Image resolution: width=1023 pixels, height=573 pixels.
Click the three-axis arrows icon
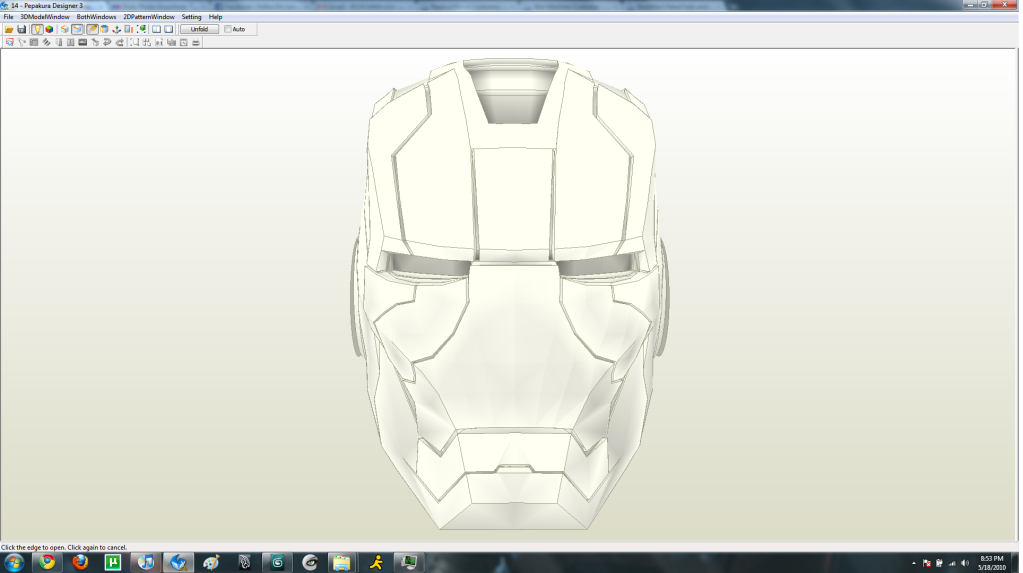click(x=117, y=29)
